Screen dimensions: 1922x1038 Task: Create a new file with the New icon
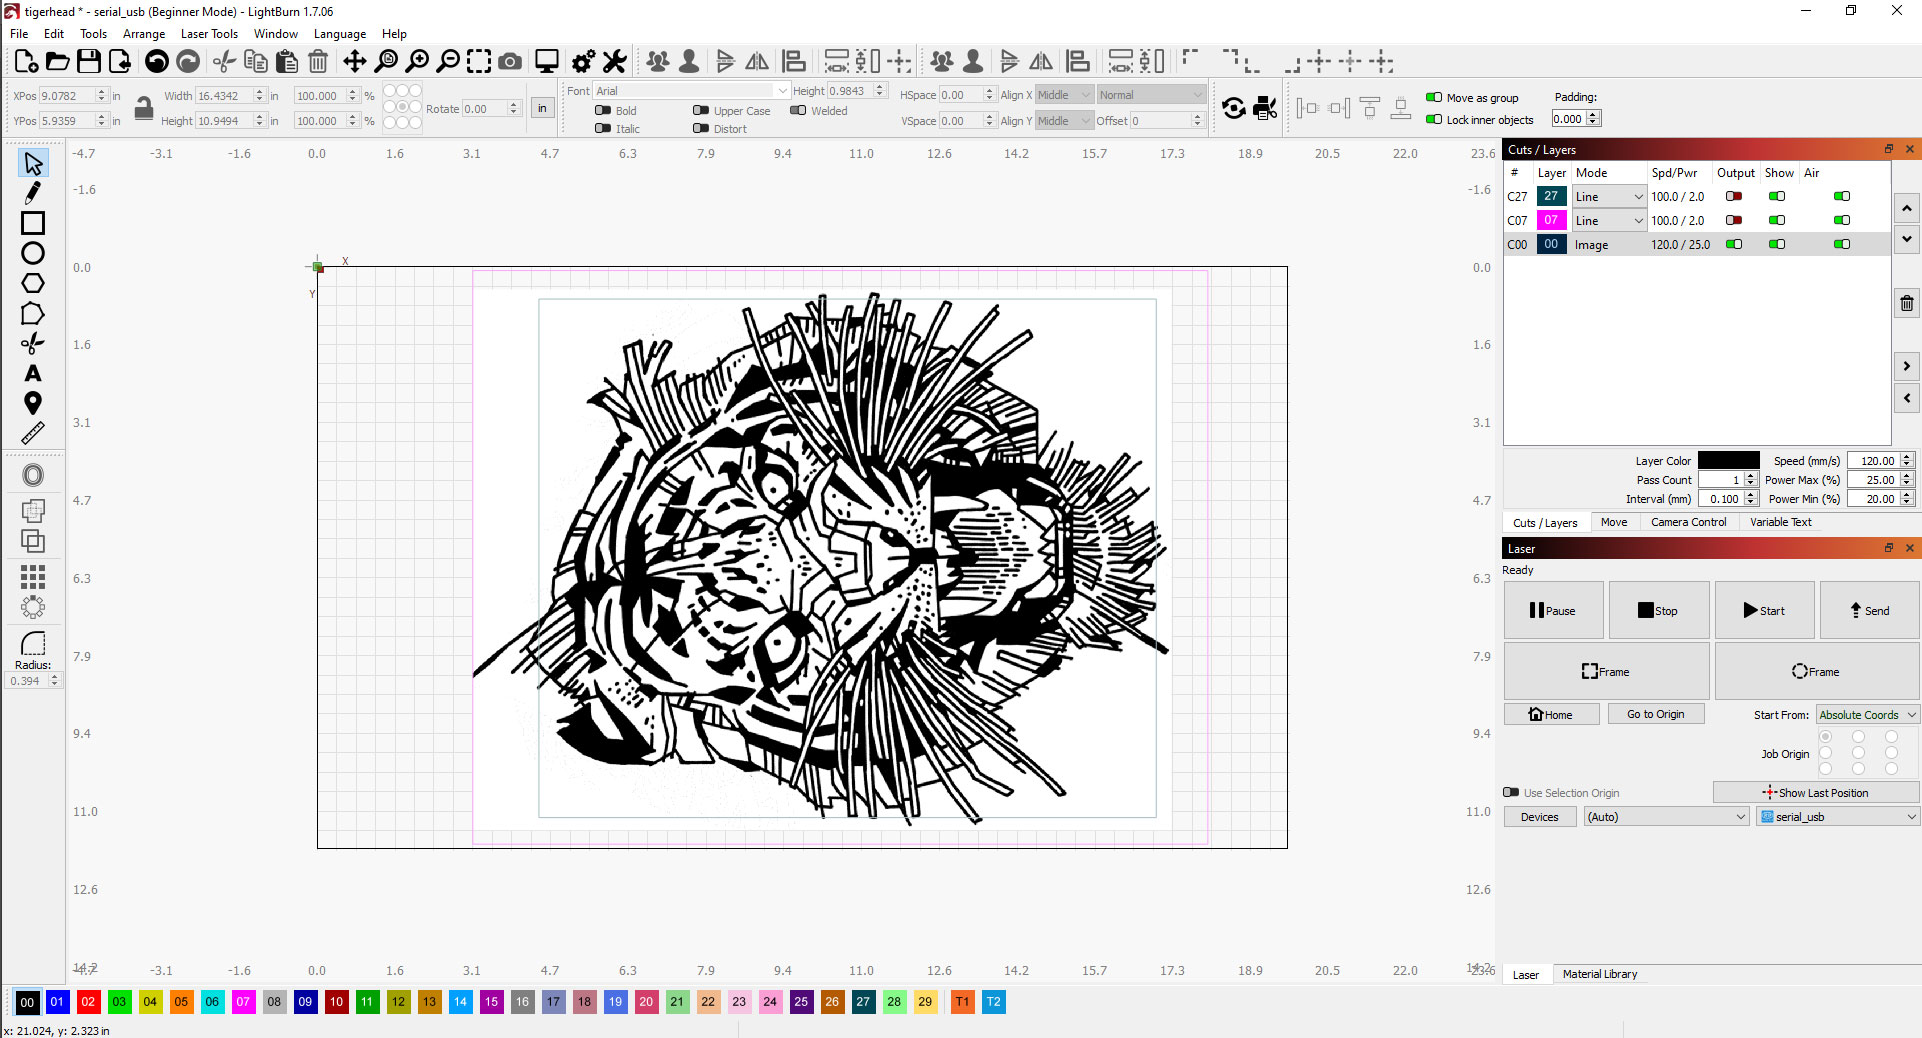point(26,62)
